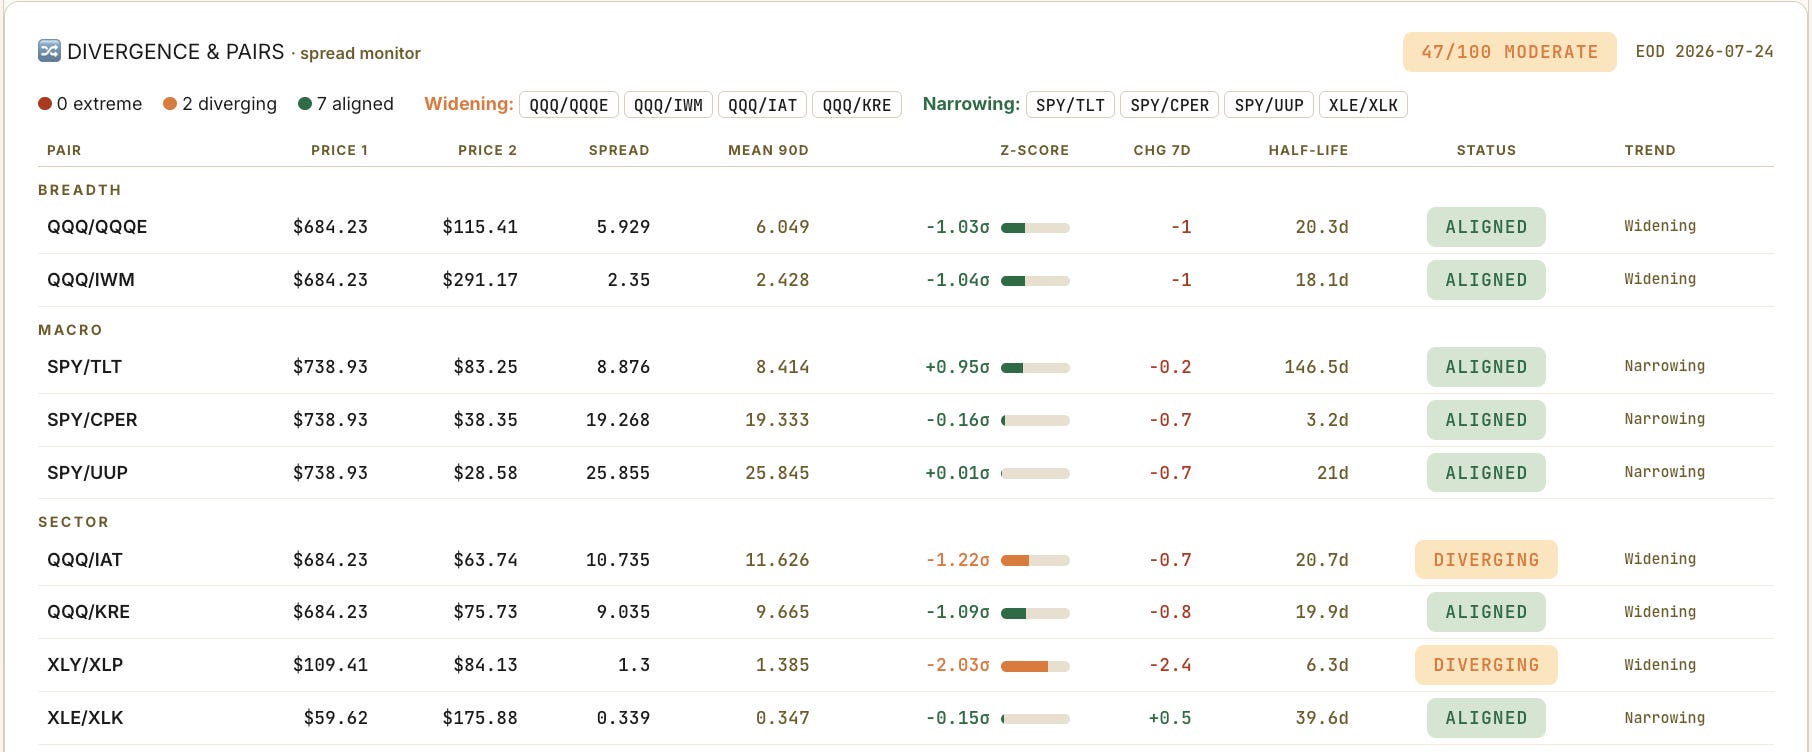Screen dimensions: 1812x752
Task: Click the z-score bar in the SPY/TLT row
Action: click(1035, 368)
